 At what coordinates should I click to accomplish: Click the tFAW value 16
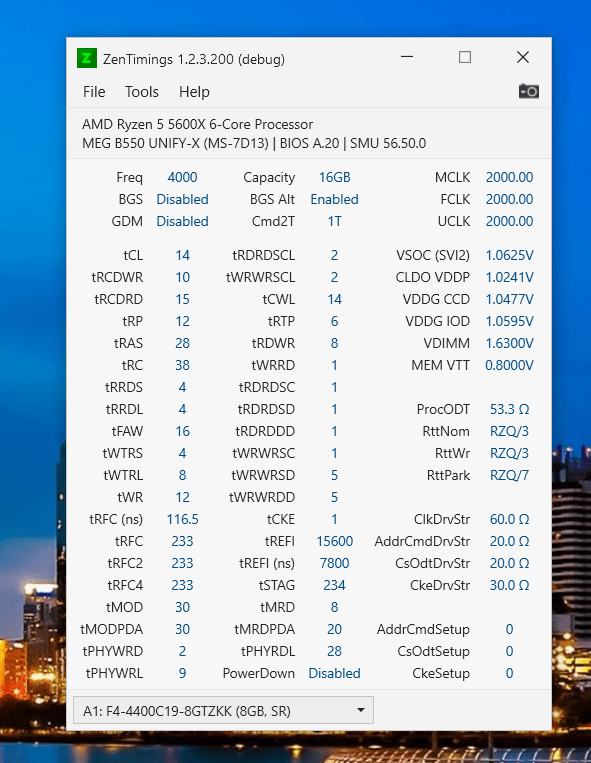click(182, 431)
